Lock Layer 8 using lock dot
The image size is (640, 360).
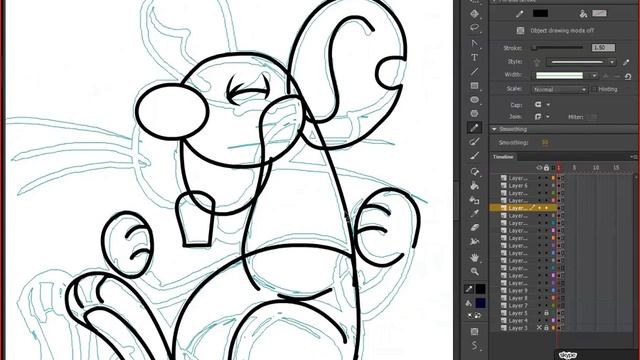[547, 298]
